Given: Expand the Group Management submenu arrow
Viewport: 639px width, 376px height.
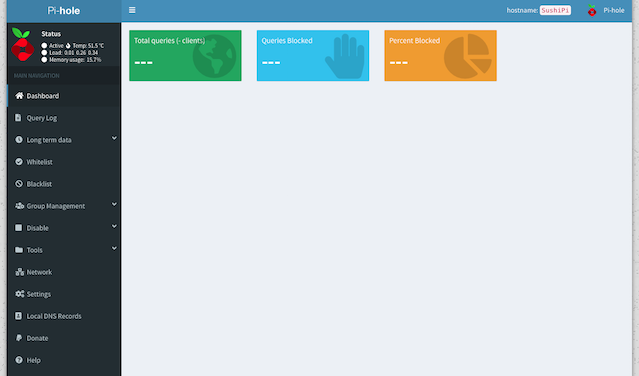Looking at the screenshot, I should coord(114,204).
